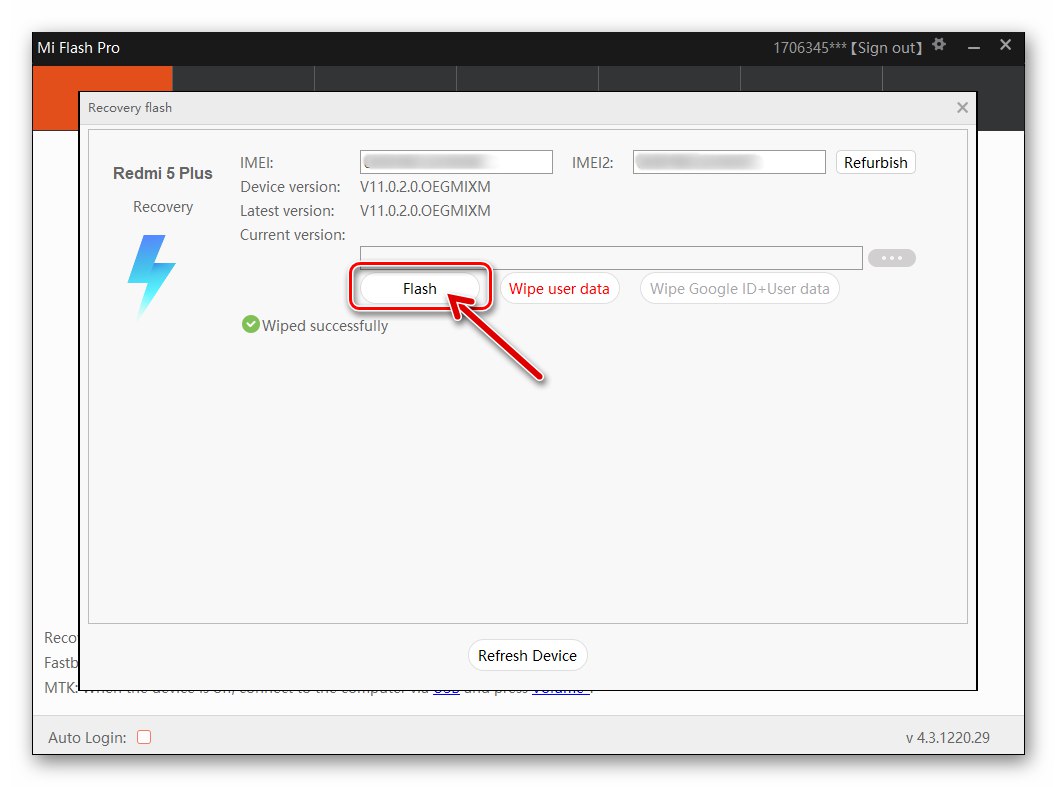Image resolution: width=1057 pixels, height=787 pixels.
Task: Click the IMEI2 input field
Action: (x=729, y=162)
